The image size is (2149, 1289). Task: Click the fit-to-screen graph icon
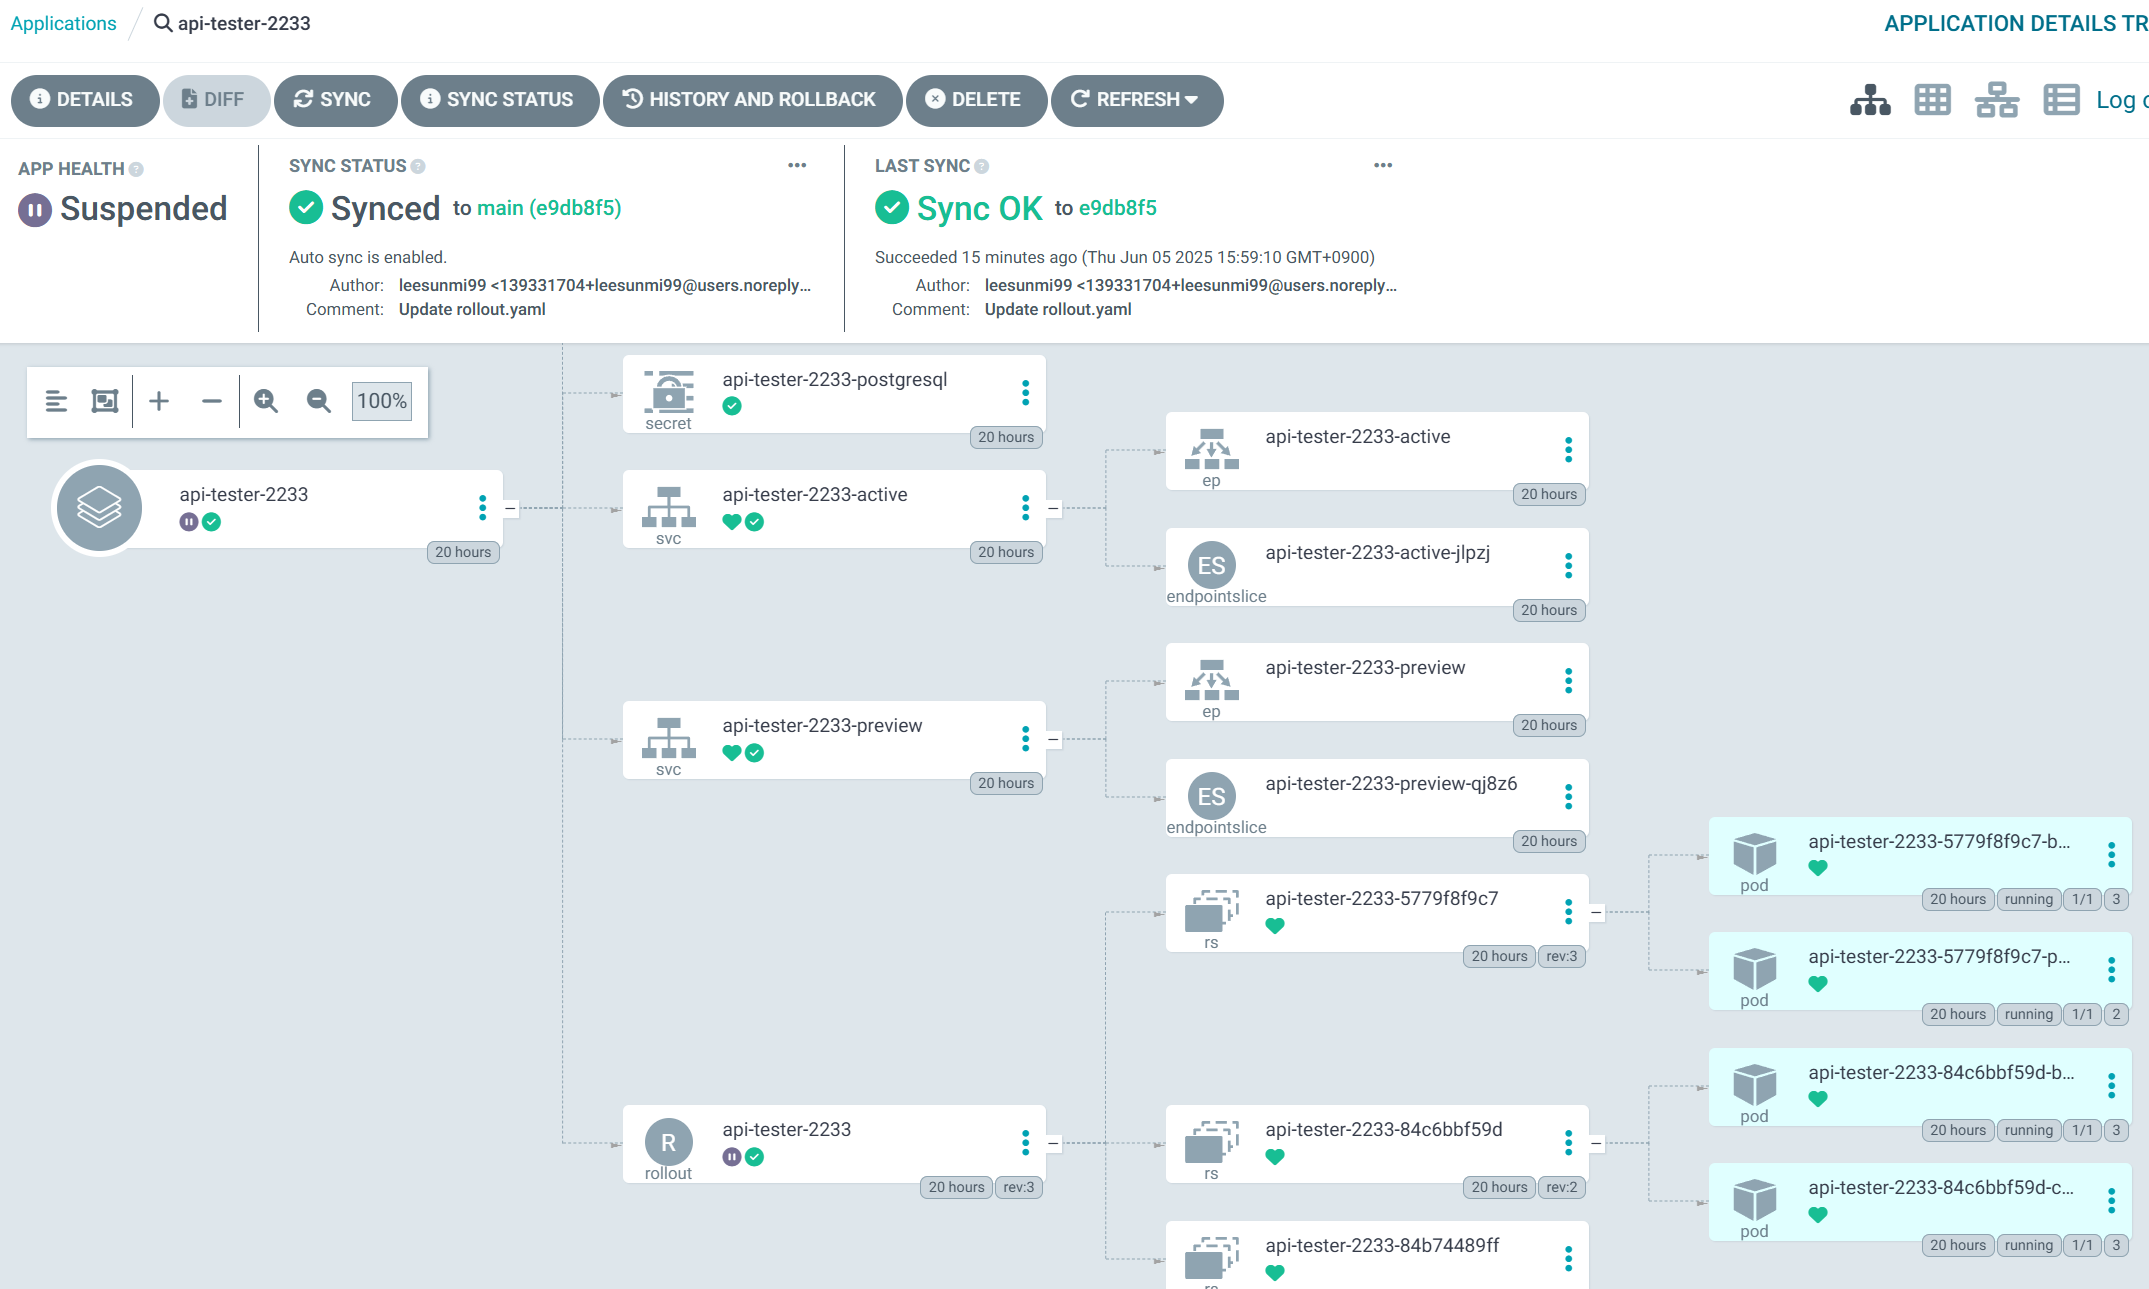click(105, 401)
